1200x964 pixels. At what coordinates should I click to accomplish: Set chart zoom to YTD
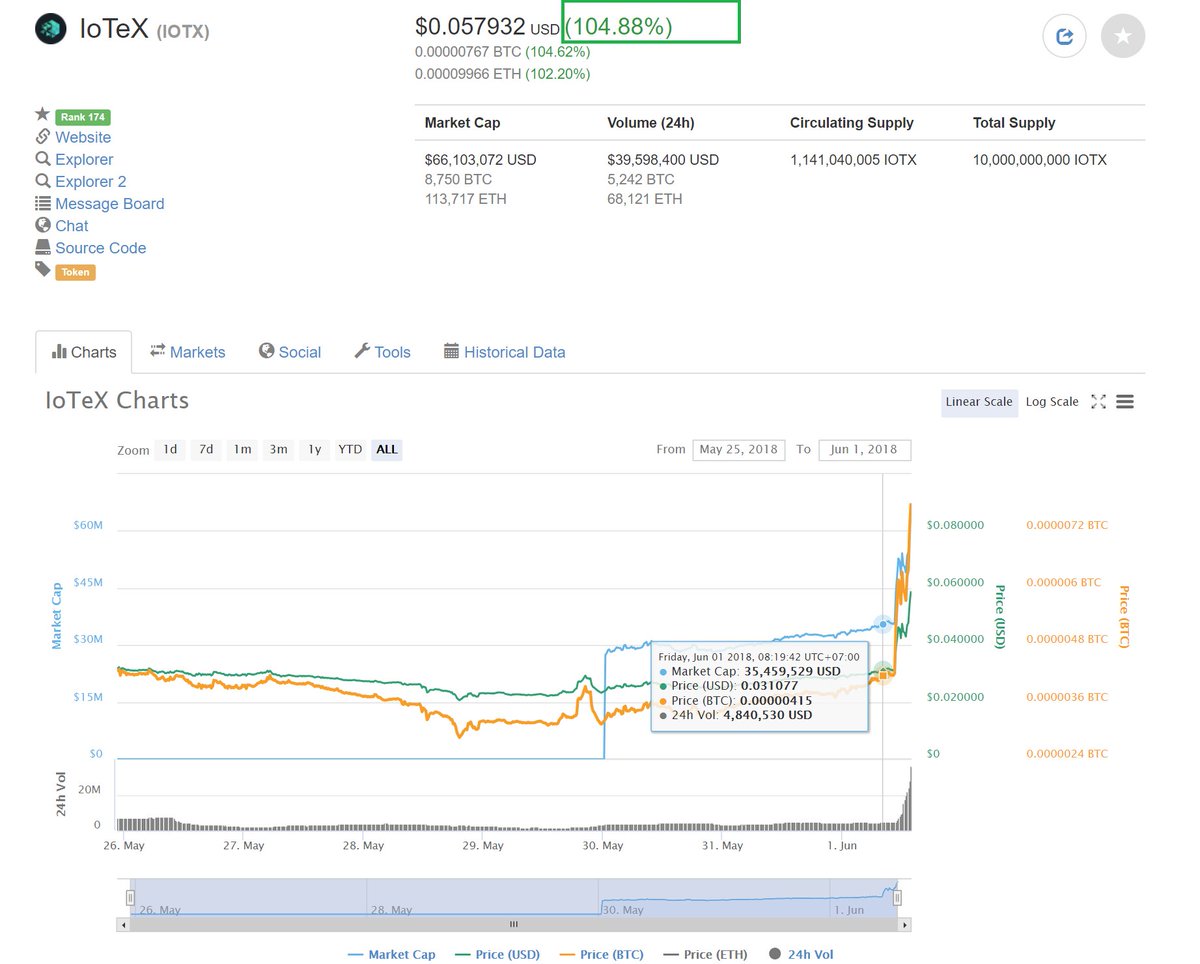350,450
